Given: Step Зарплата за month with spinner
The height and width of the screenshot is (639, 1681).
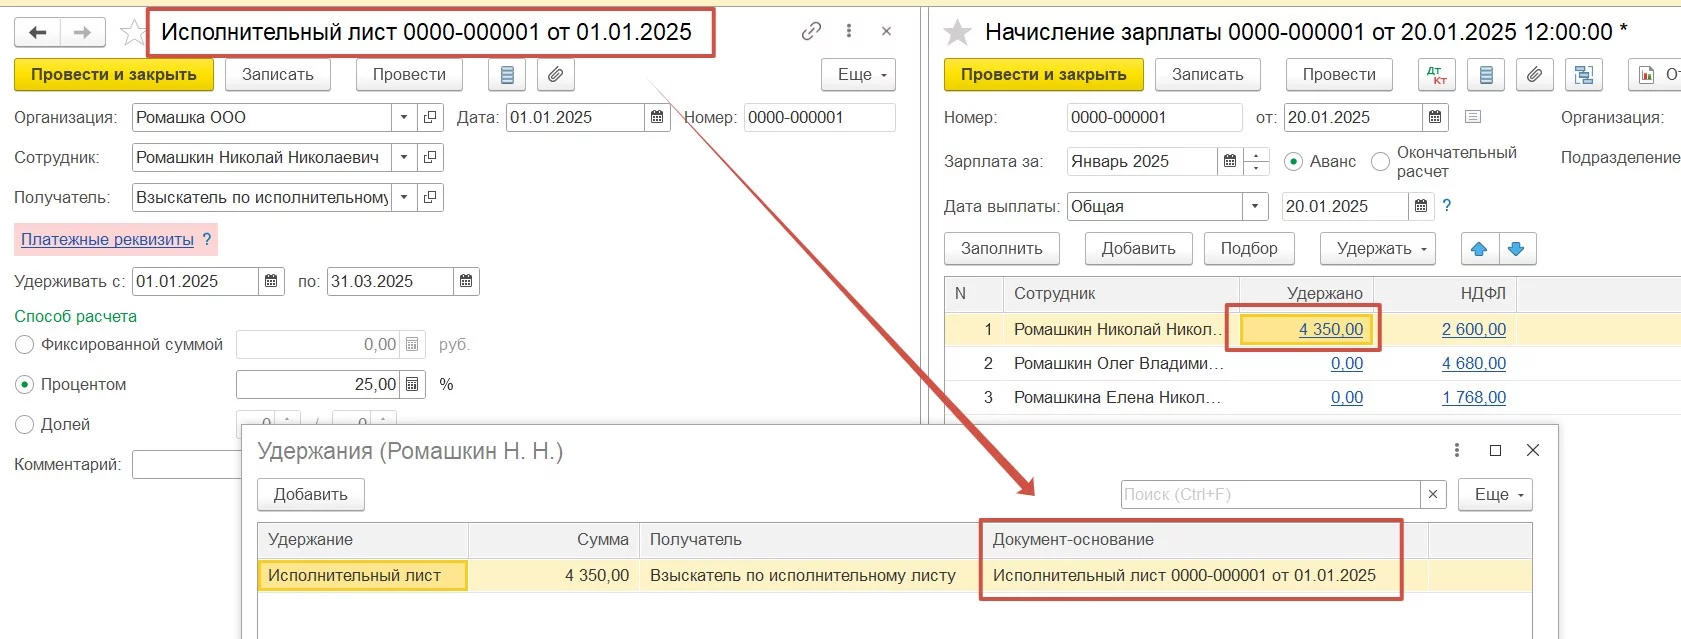Looking at the screenshot, I should click(1256, 161).
